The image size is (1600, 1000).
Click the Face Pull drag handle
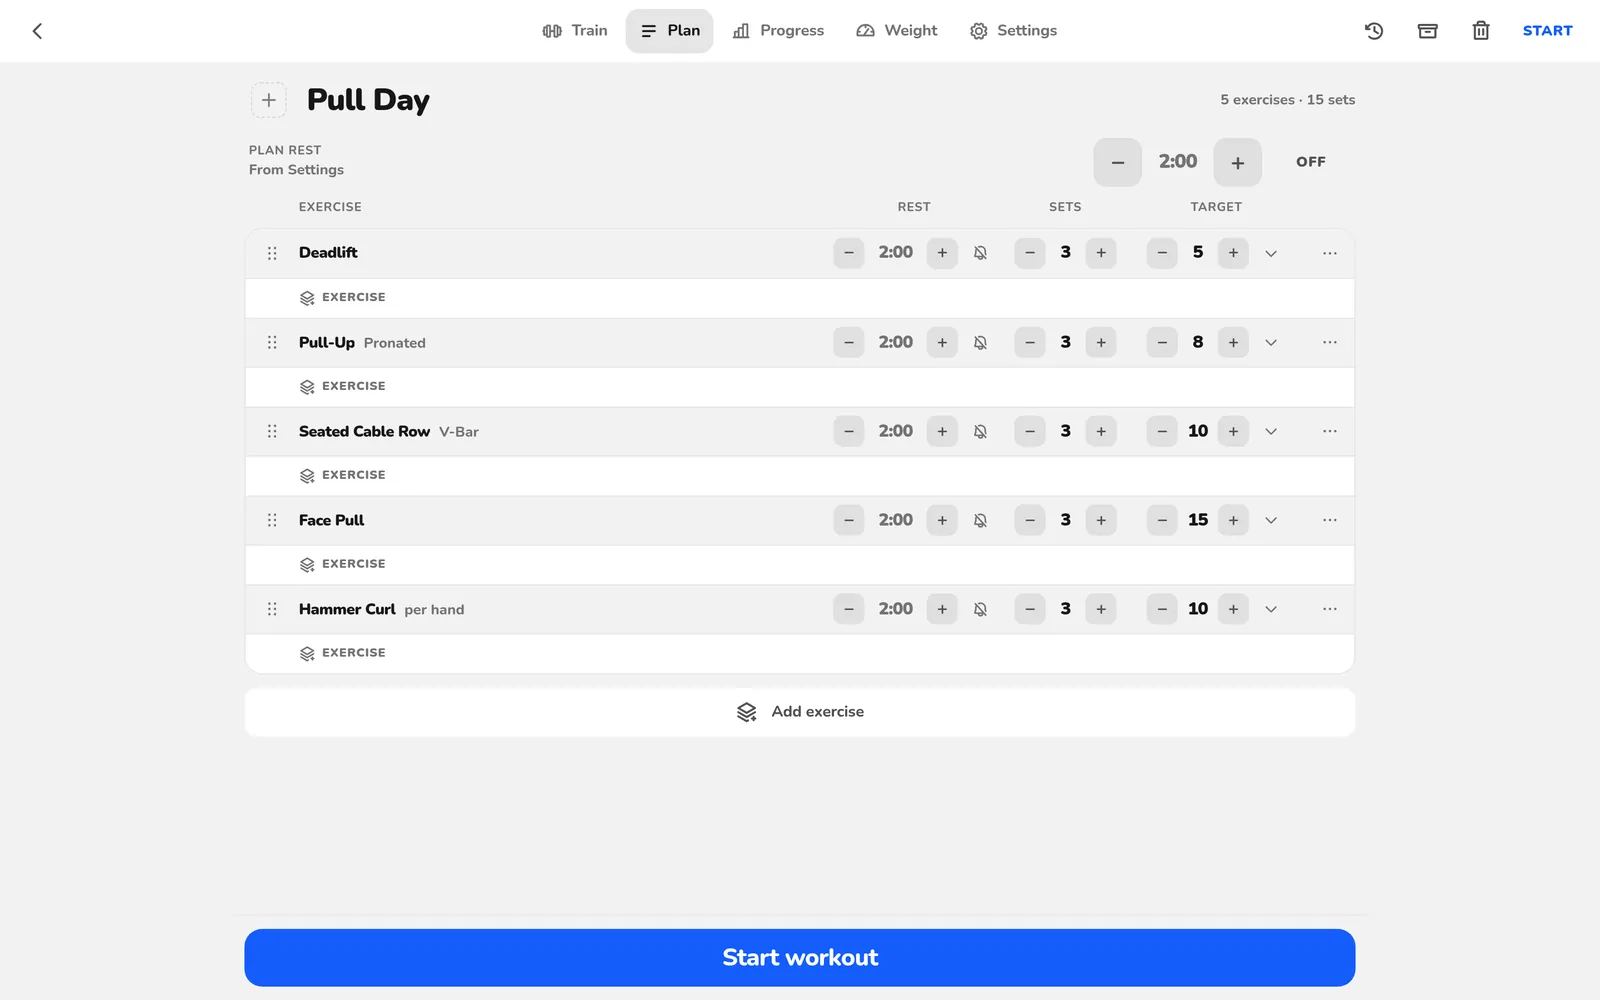272,520
